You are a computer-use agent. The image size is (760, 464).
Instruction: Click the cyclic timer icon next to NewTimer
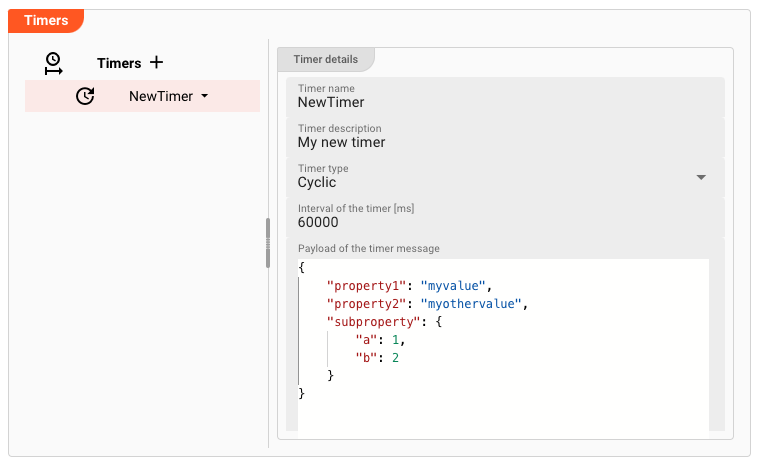tap(85, 96)
